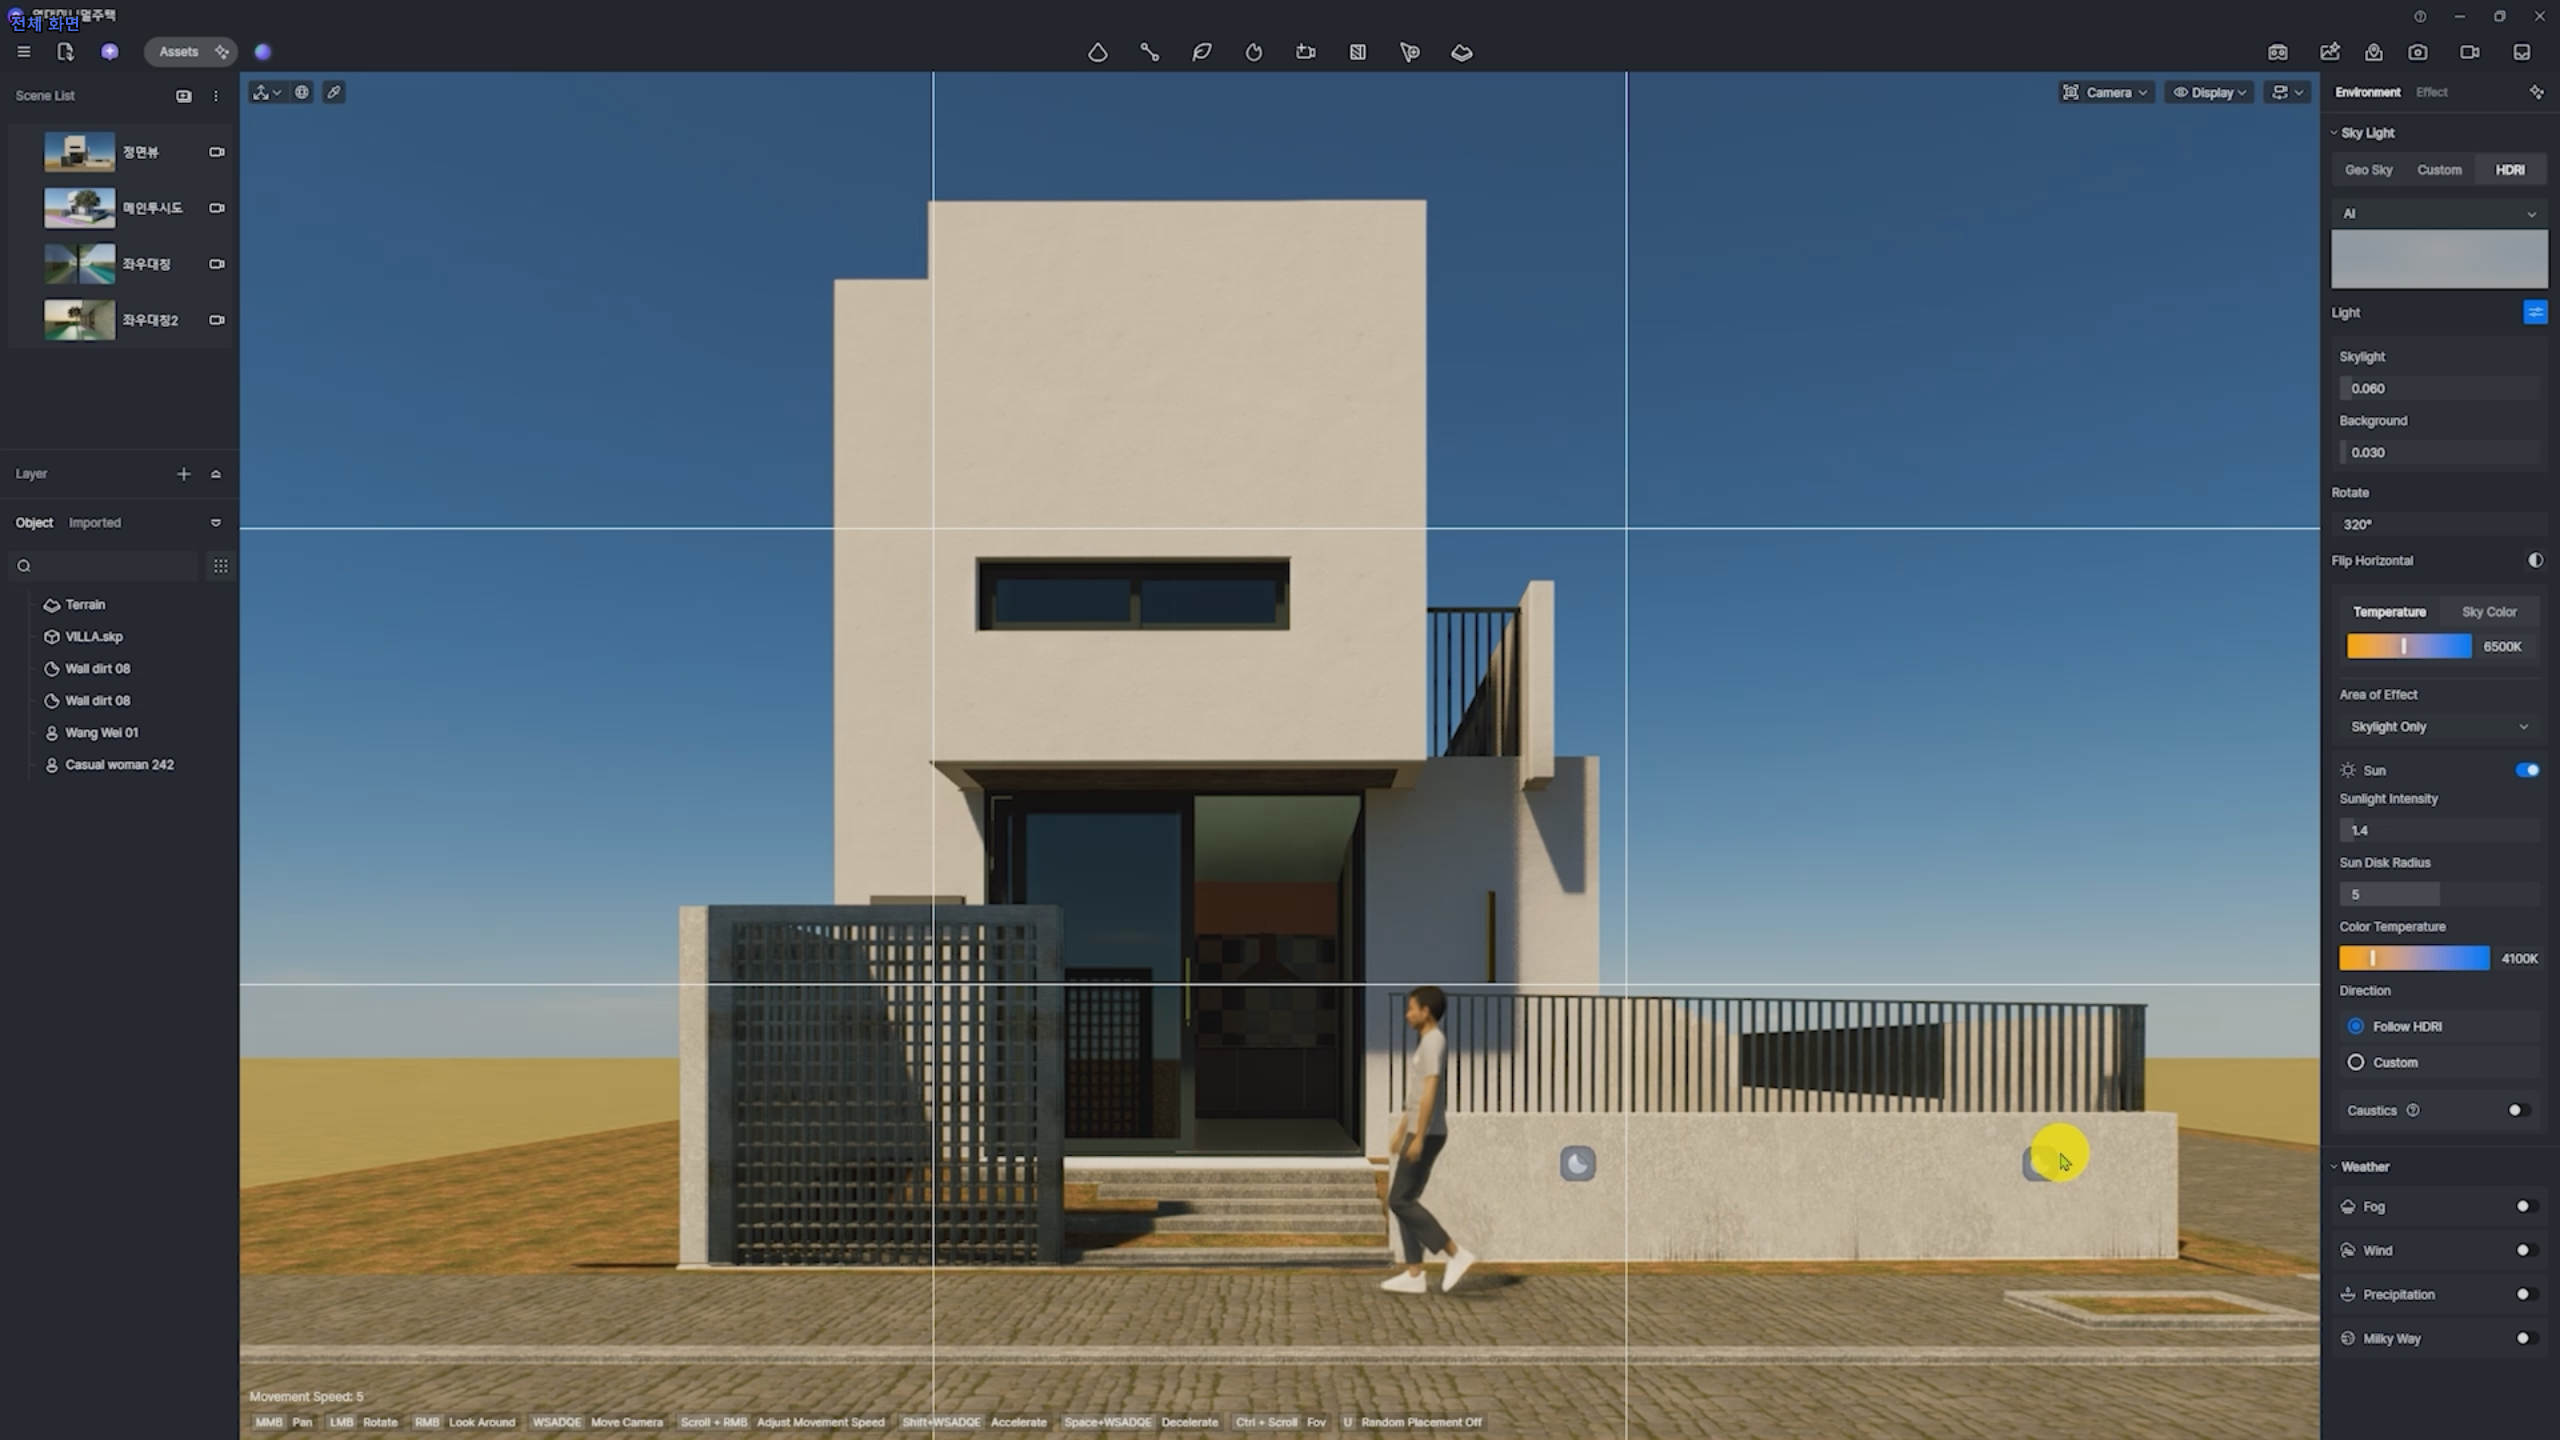Click the grid view icon beside search
The height and width of the screenshot is (1440, 2560).
[221, 566]
